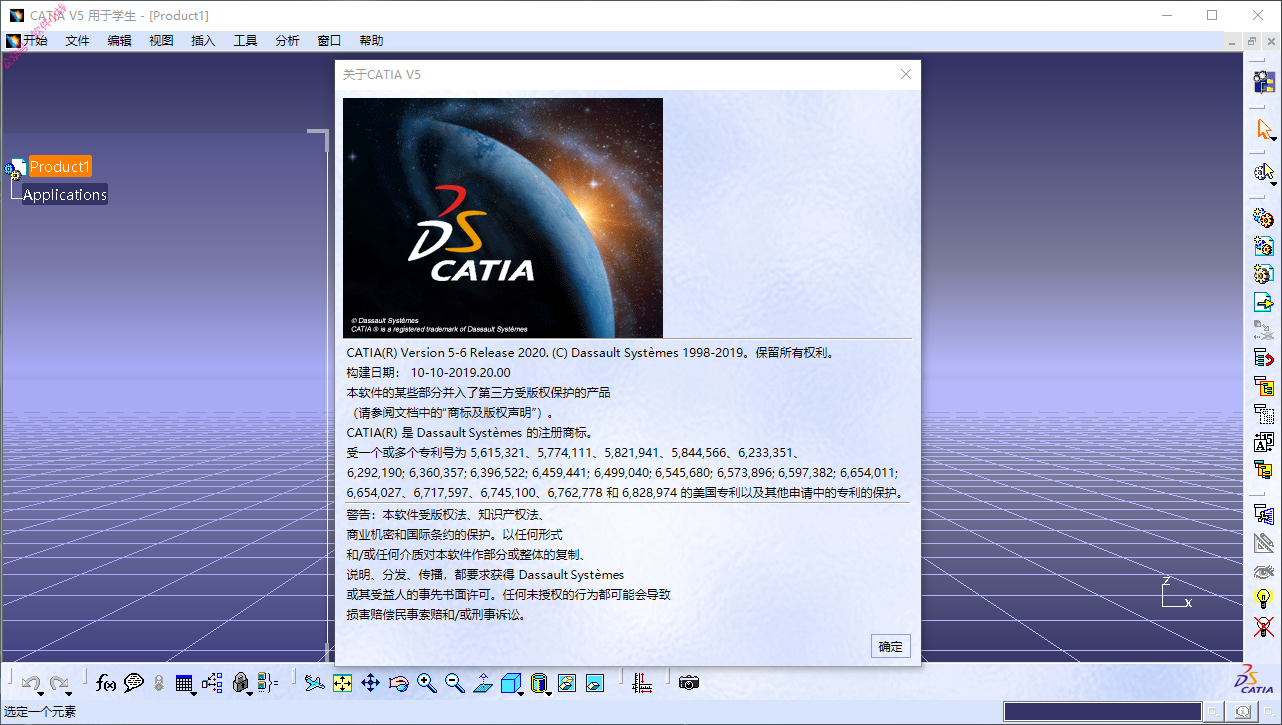This screenshot has width=1282, height=725.
Task: Close the 关于CATIA V5 dialog
Action: coord(906,74)
